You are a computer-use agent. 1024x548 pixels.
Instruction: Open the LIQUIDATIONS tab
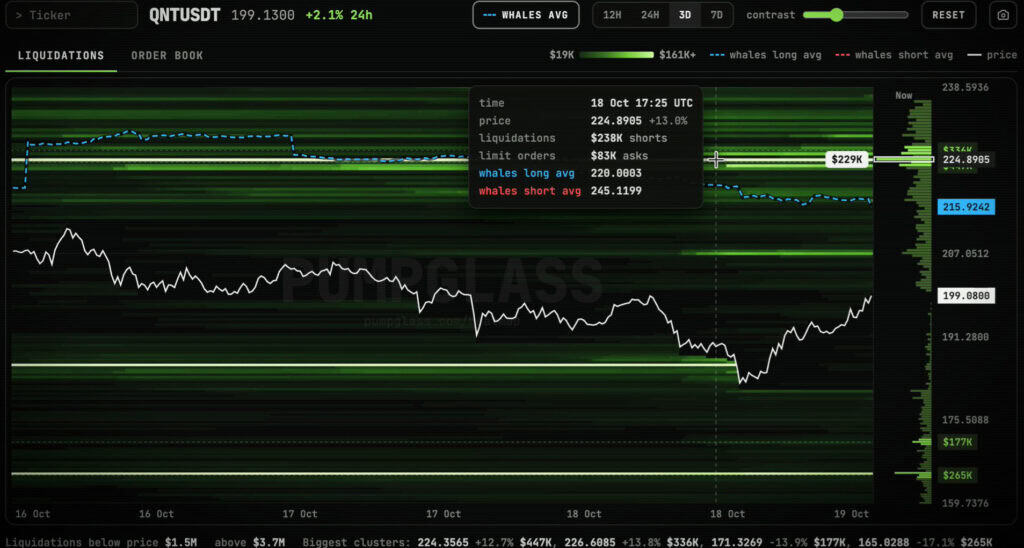(61, 56)
